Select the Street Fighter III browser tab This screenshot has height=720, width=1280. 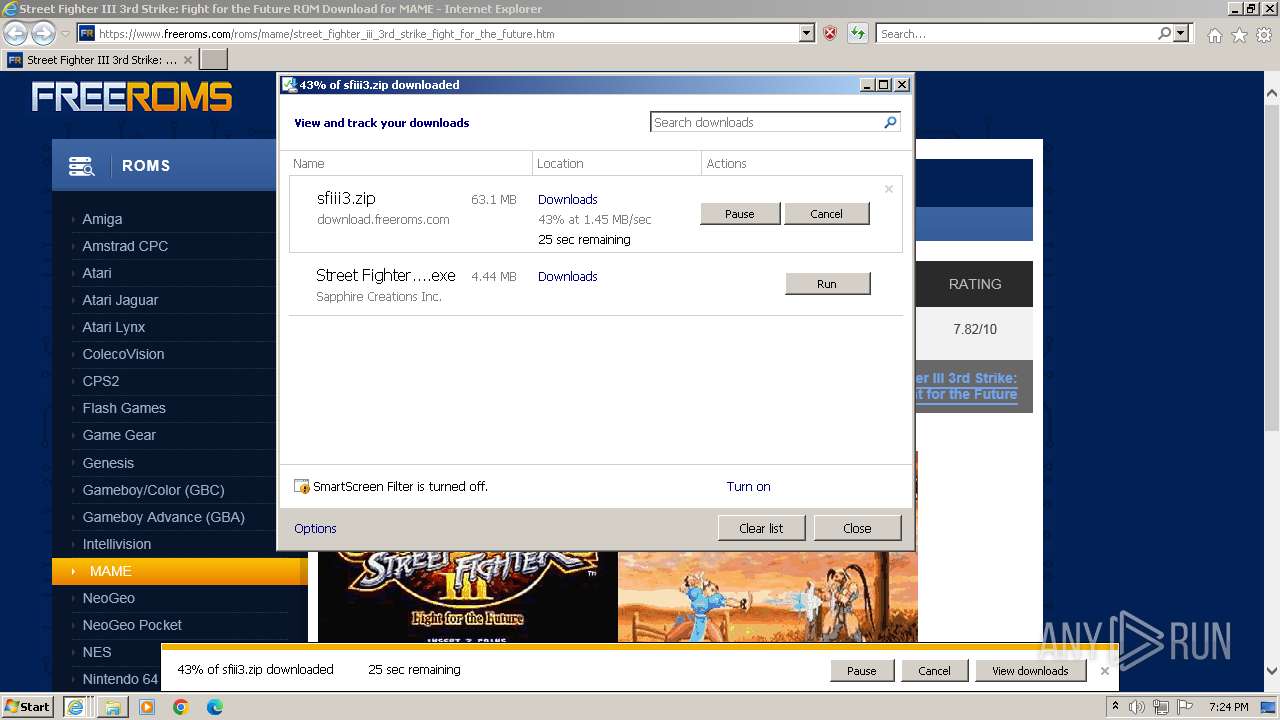100,60
